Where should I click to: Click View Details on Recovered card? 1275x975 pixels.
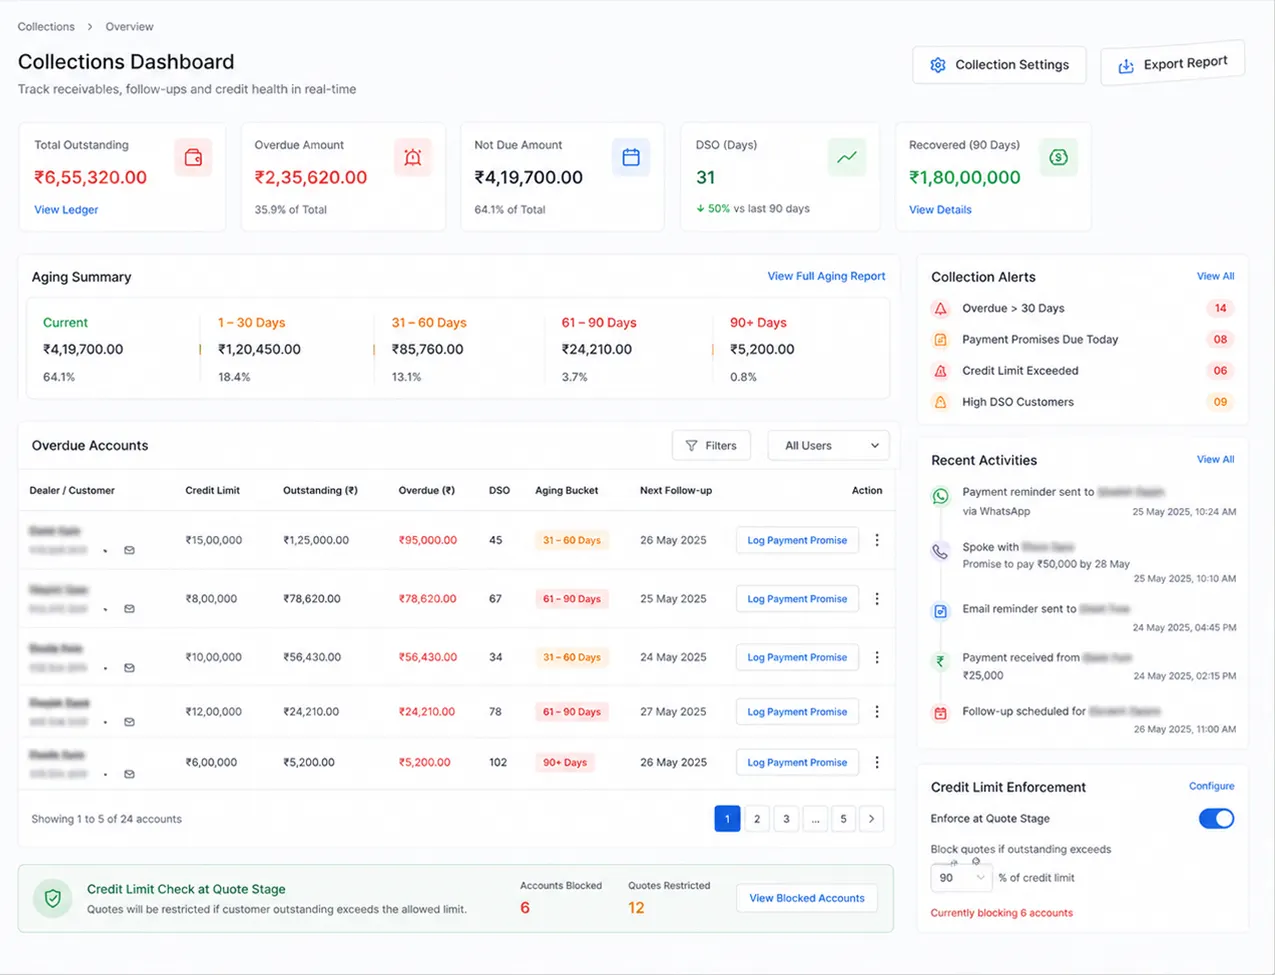pyautogui.click(x=940, y=210)
